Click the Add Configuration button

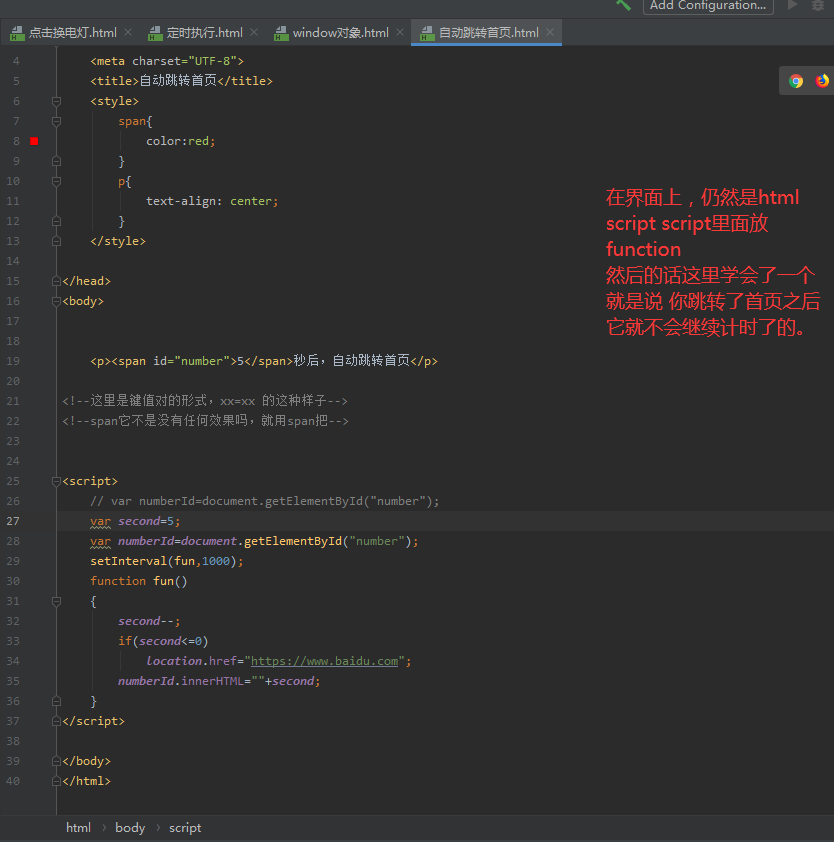pyautogui.click(x=708, y=6)
